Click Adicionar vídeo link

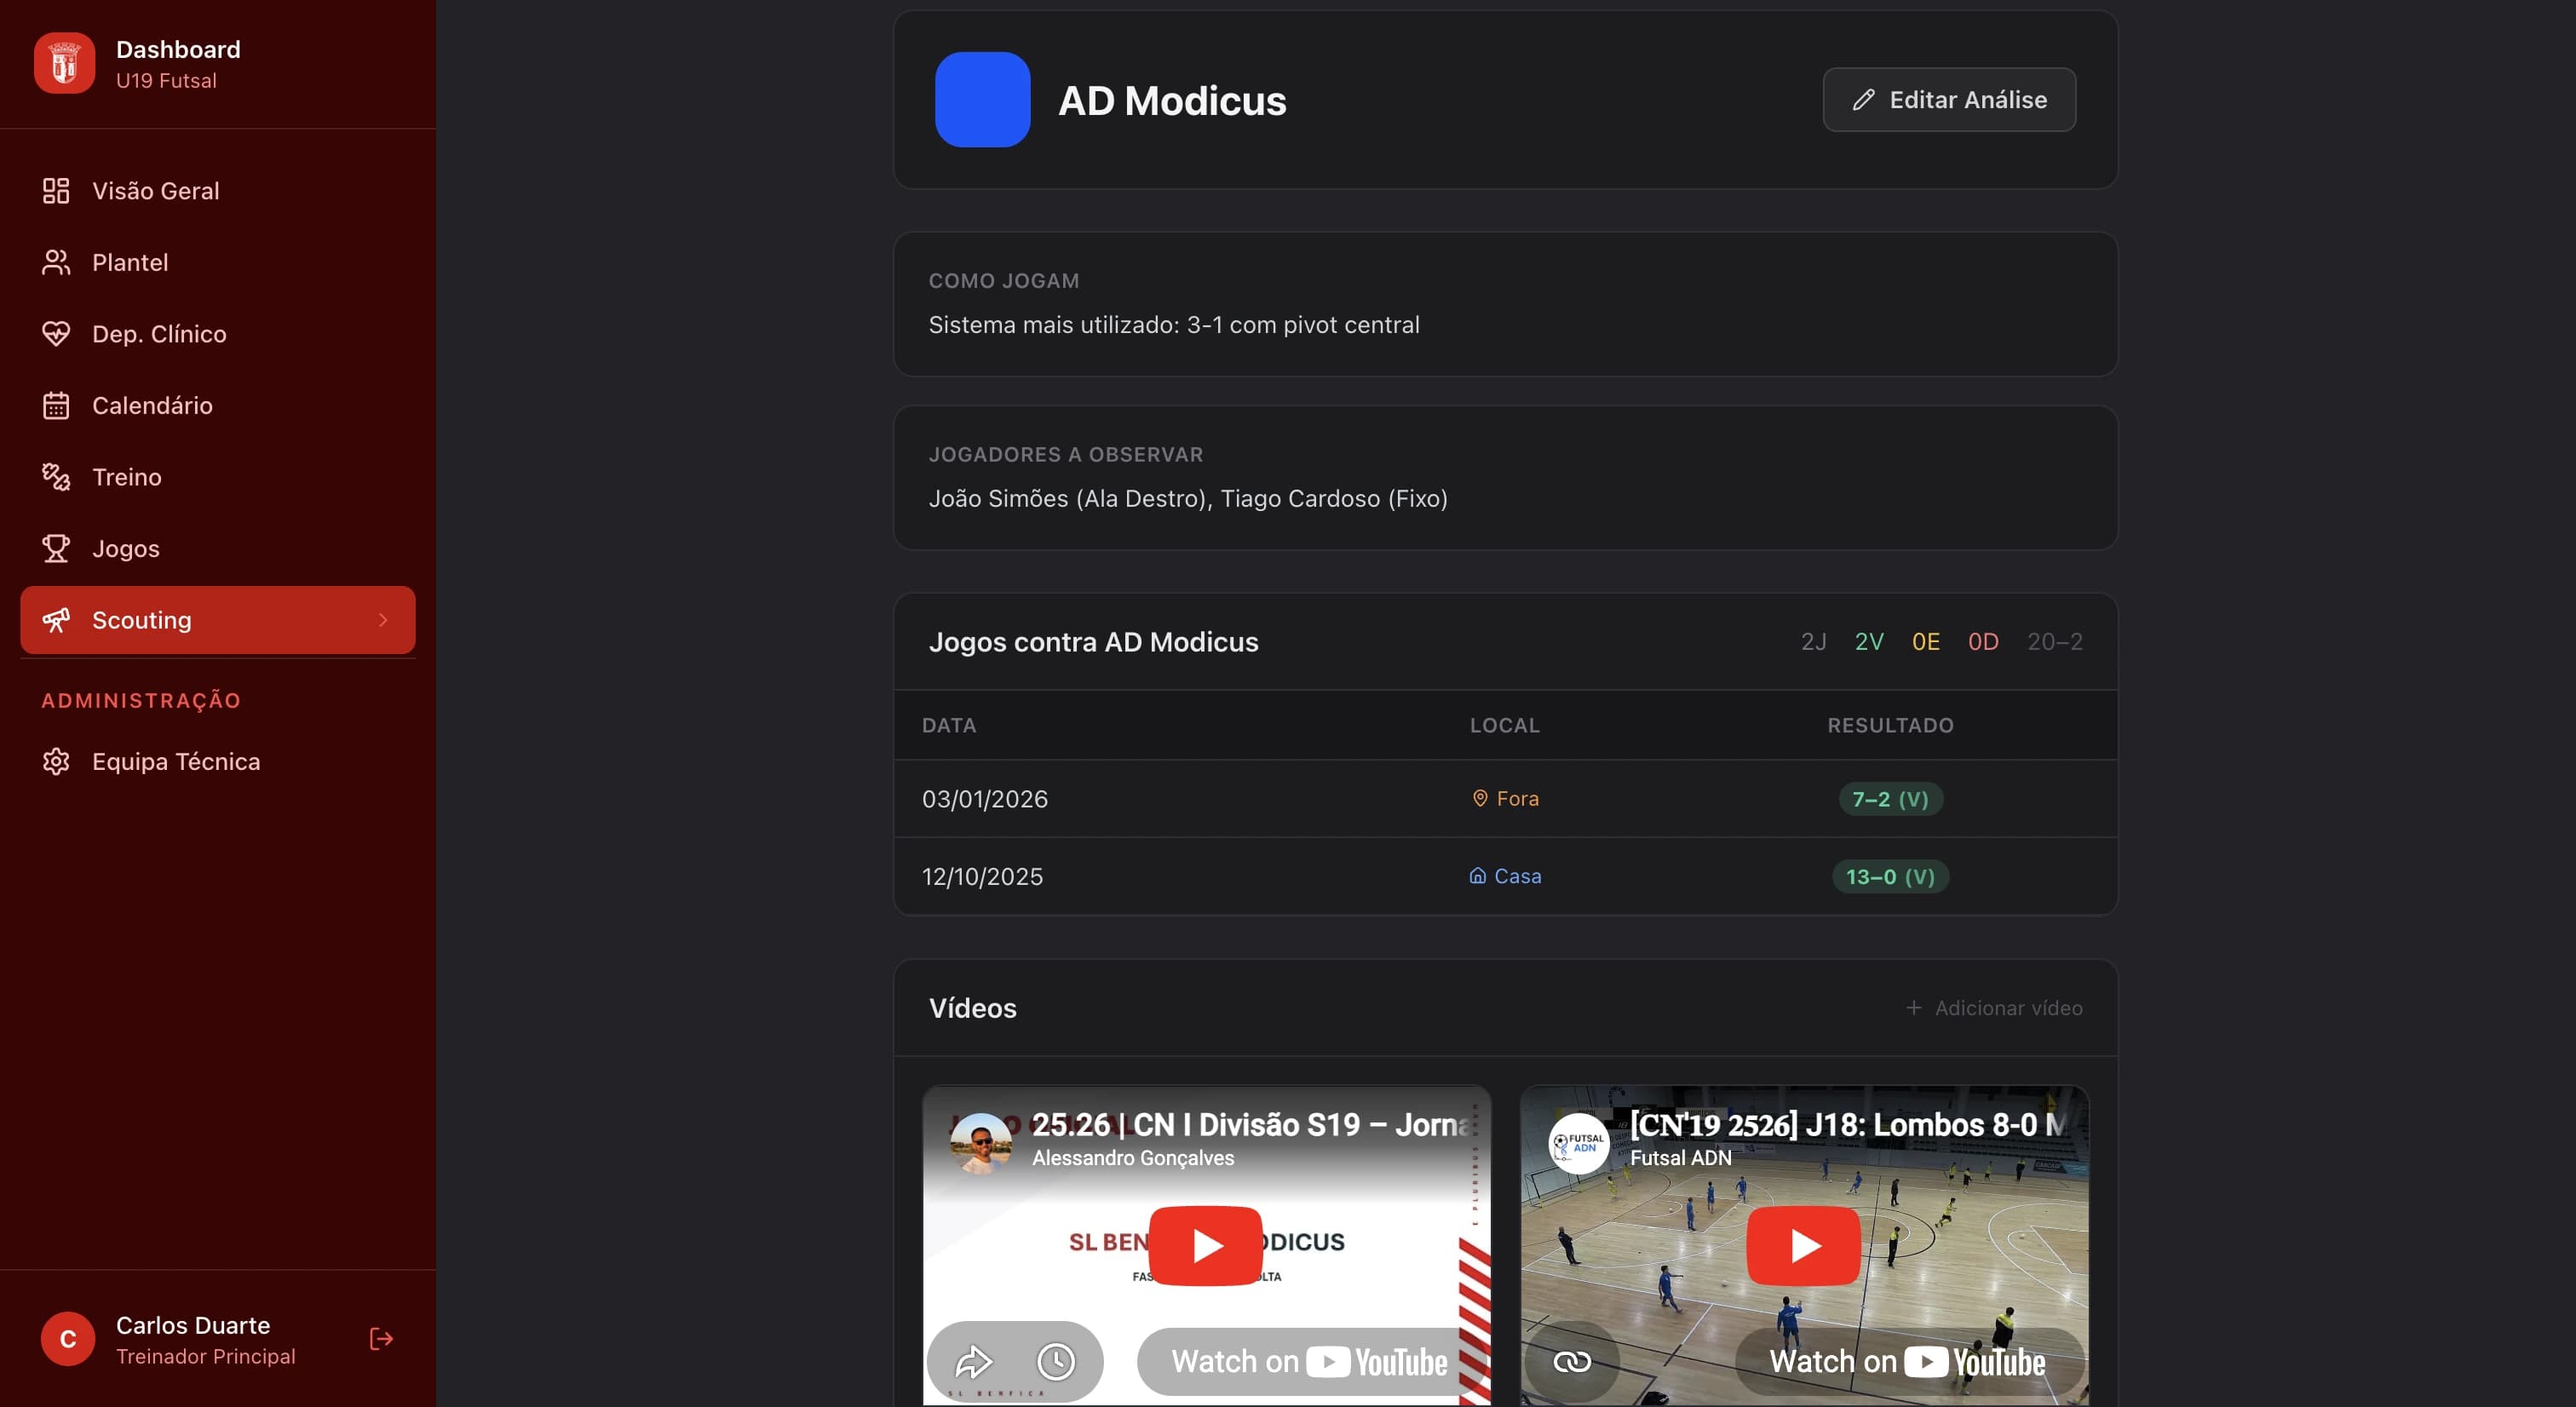pyautogui.click(x=1994, y=1007)
